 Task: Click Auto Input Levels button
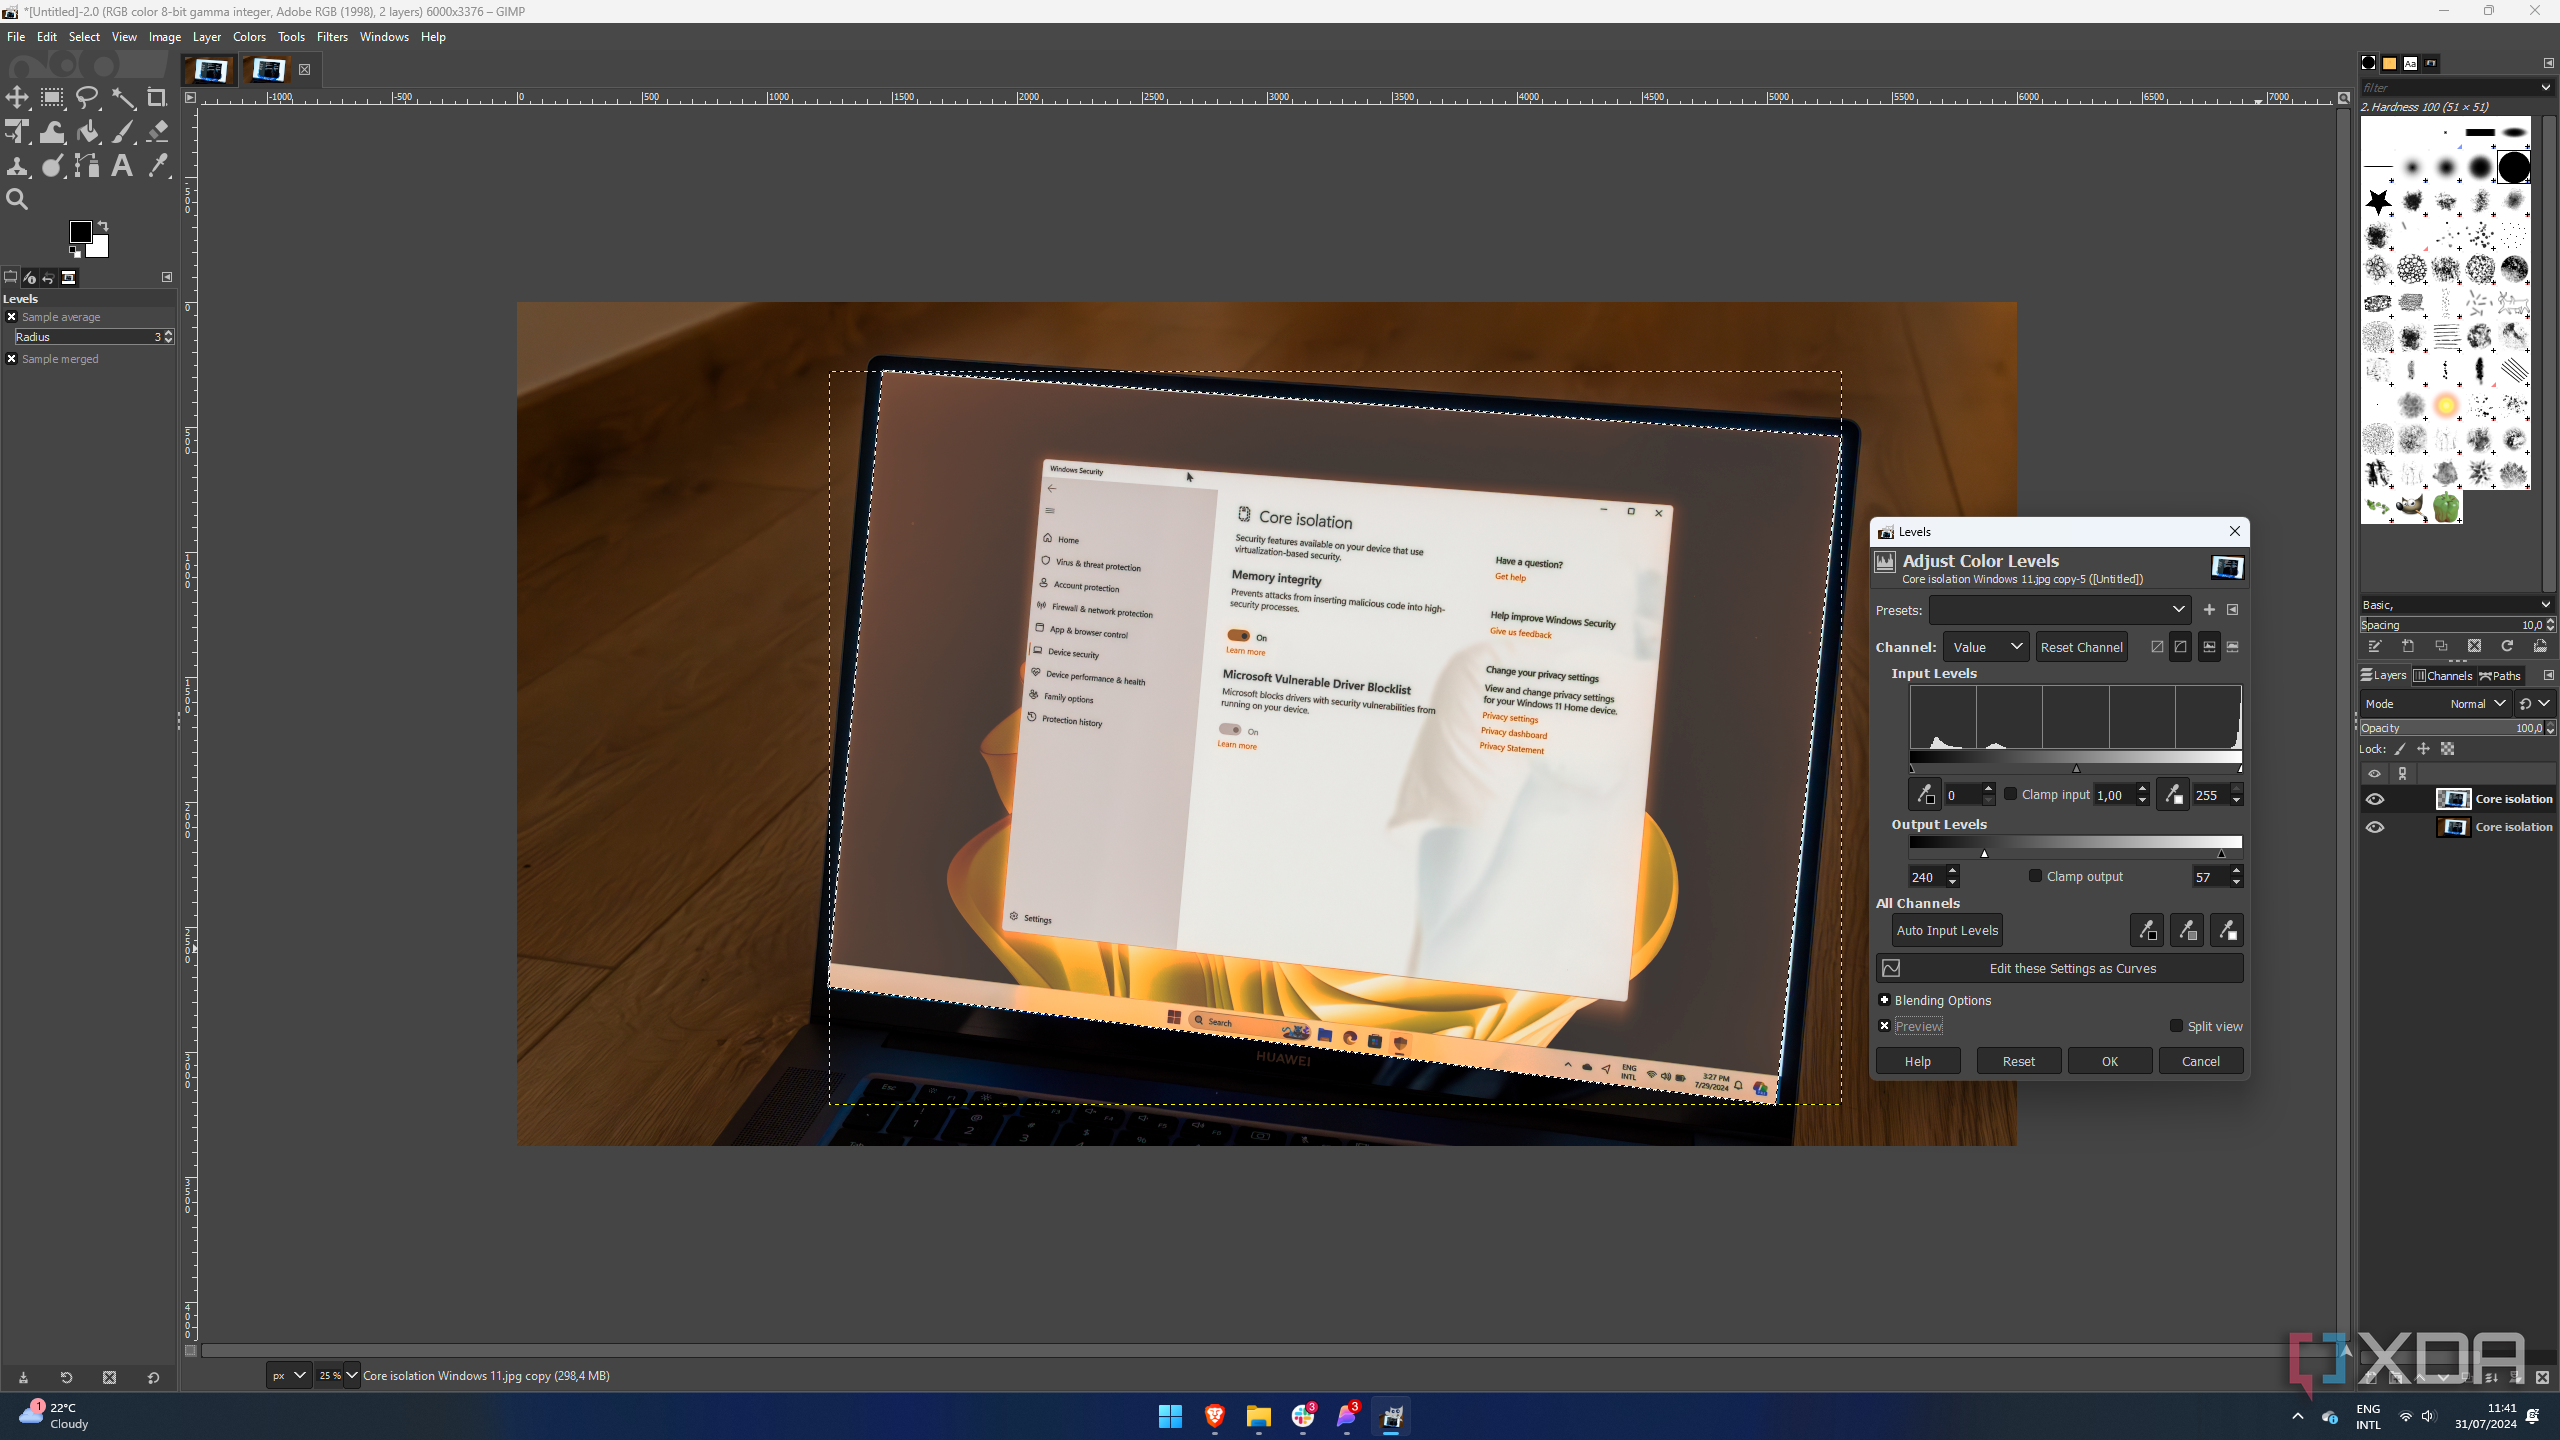coord(1947,931)
